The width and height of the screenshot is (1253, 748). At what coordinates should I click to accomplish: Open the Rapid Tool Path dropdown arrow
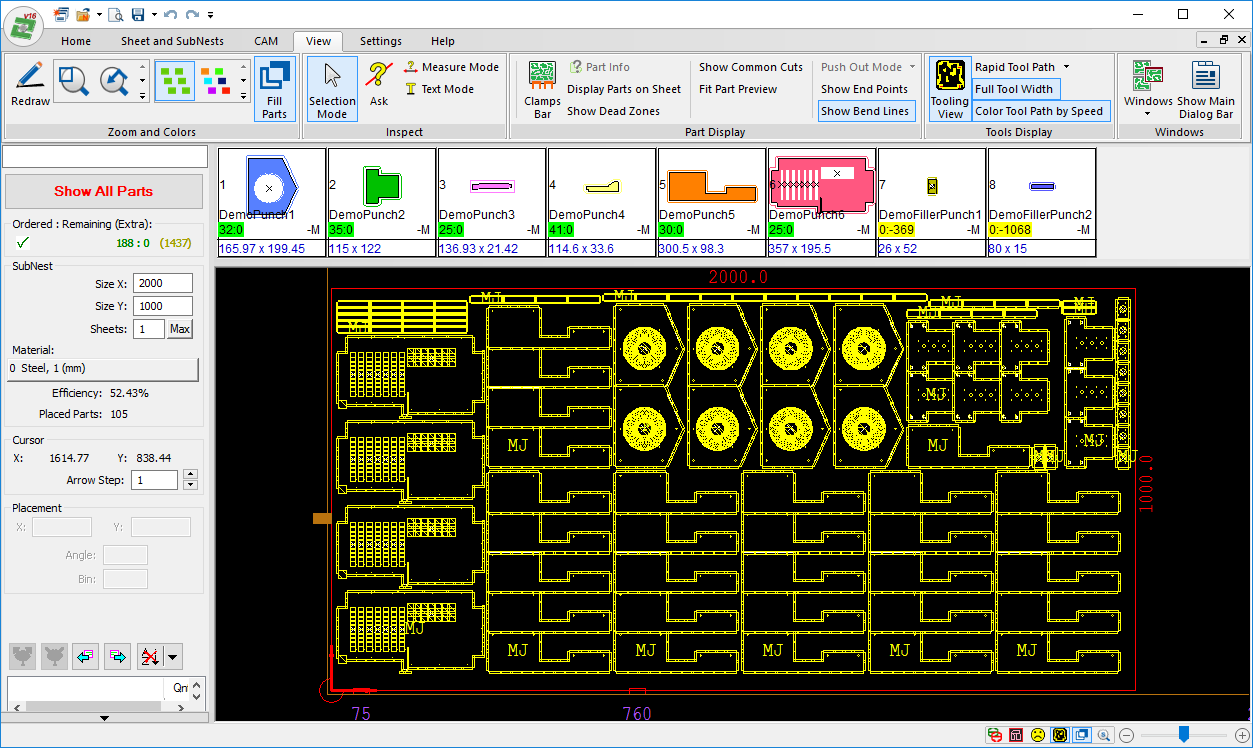pos(1067,67)
